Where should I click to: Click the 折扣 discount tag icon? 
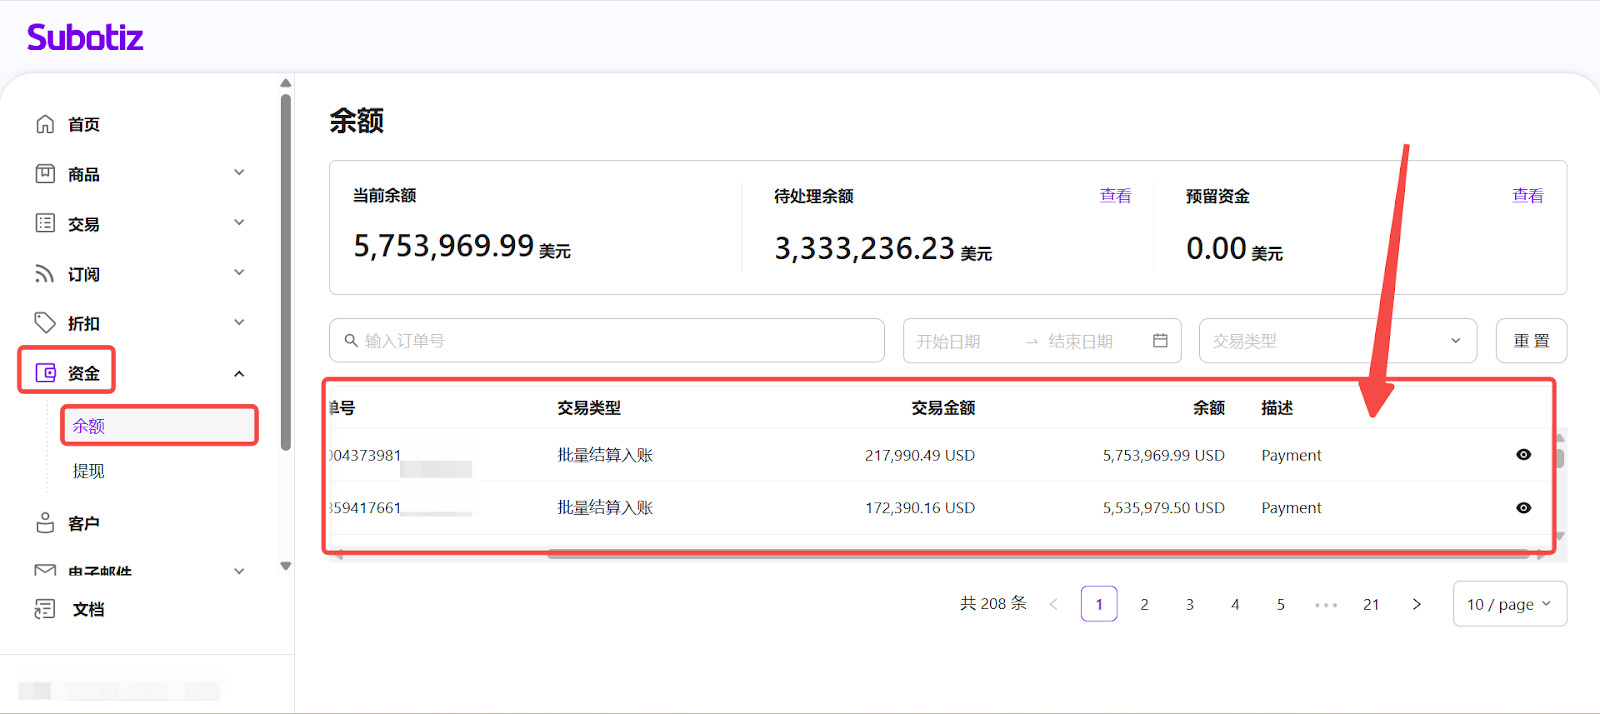[x=45, y=322]
